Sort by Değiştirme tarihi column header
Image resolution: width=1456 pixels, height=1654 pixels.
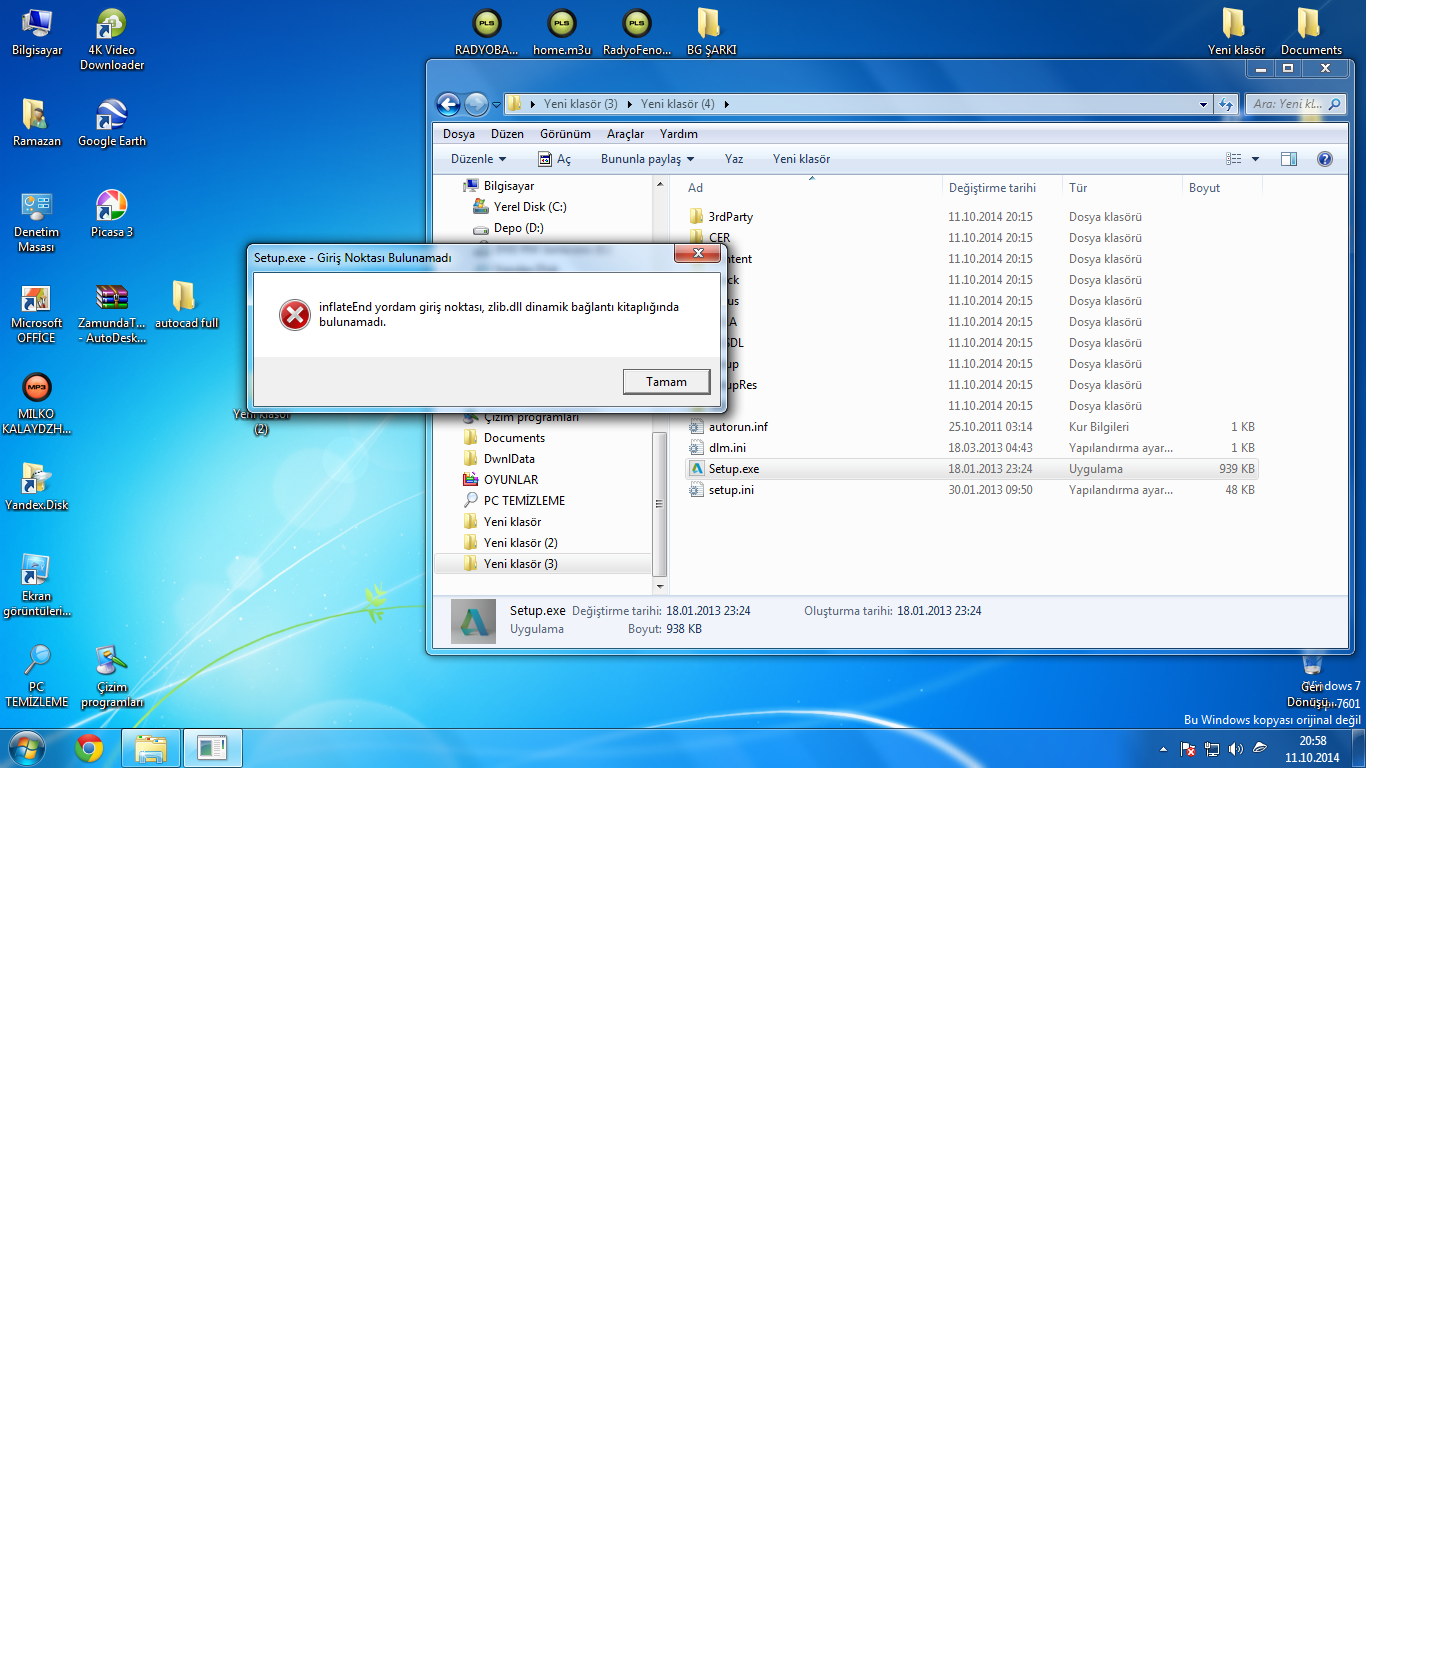992,188
